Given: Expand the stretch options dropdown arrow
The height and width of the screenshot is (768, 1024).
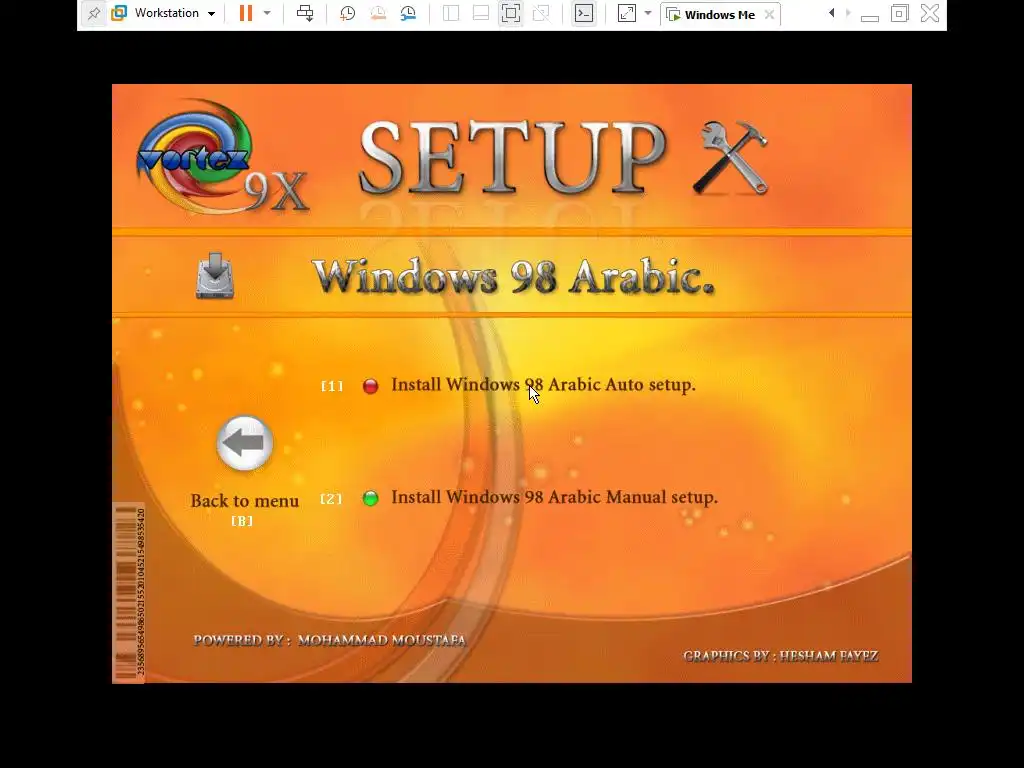Looking at the screenshot, I should [x=648, y=13].
